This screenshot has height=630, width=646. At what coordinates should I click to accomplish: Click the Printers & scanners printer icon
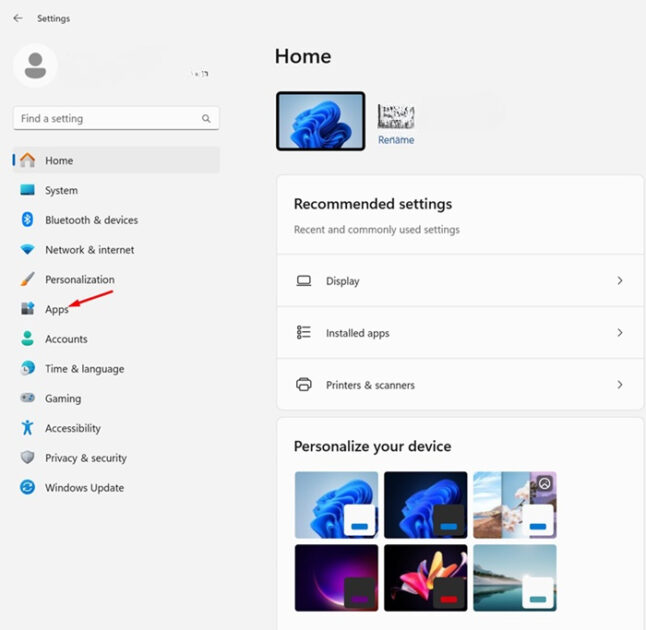pyautogui.click(x=304, y=384)
